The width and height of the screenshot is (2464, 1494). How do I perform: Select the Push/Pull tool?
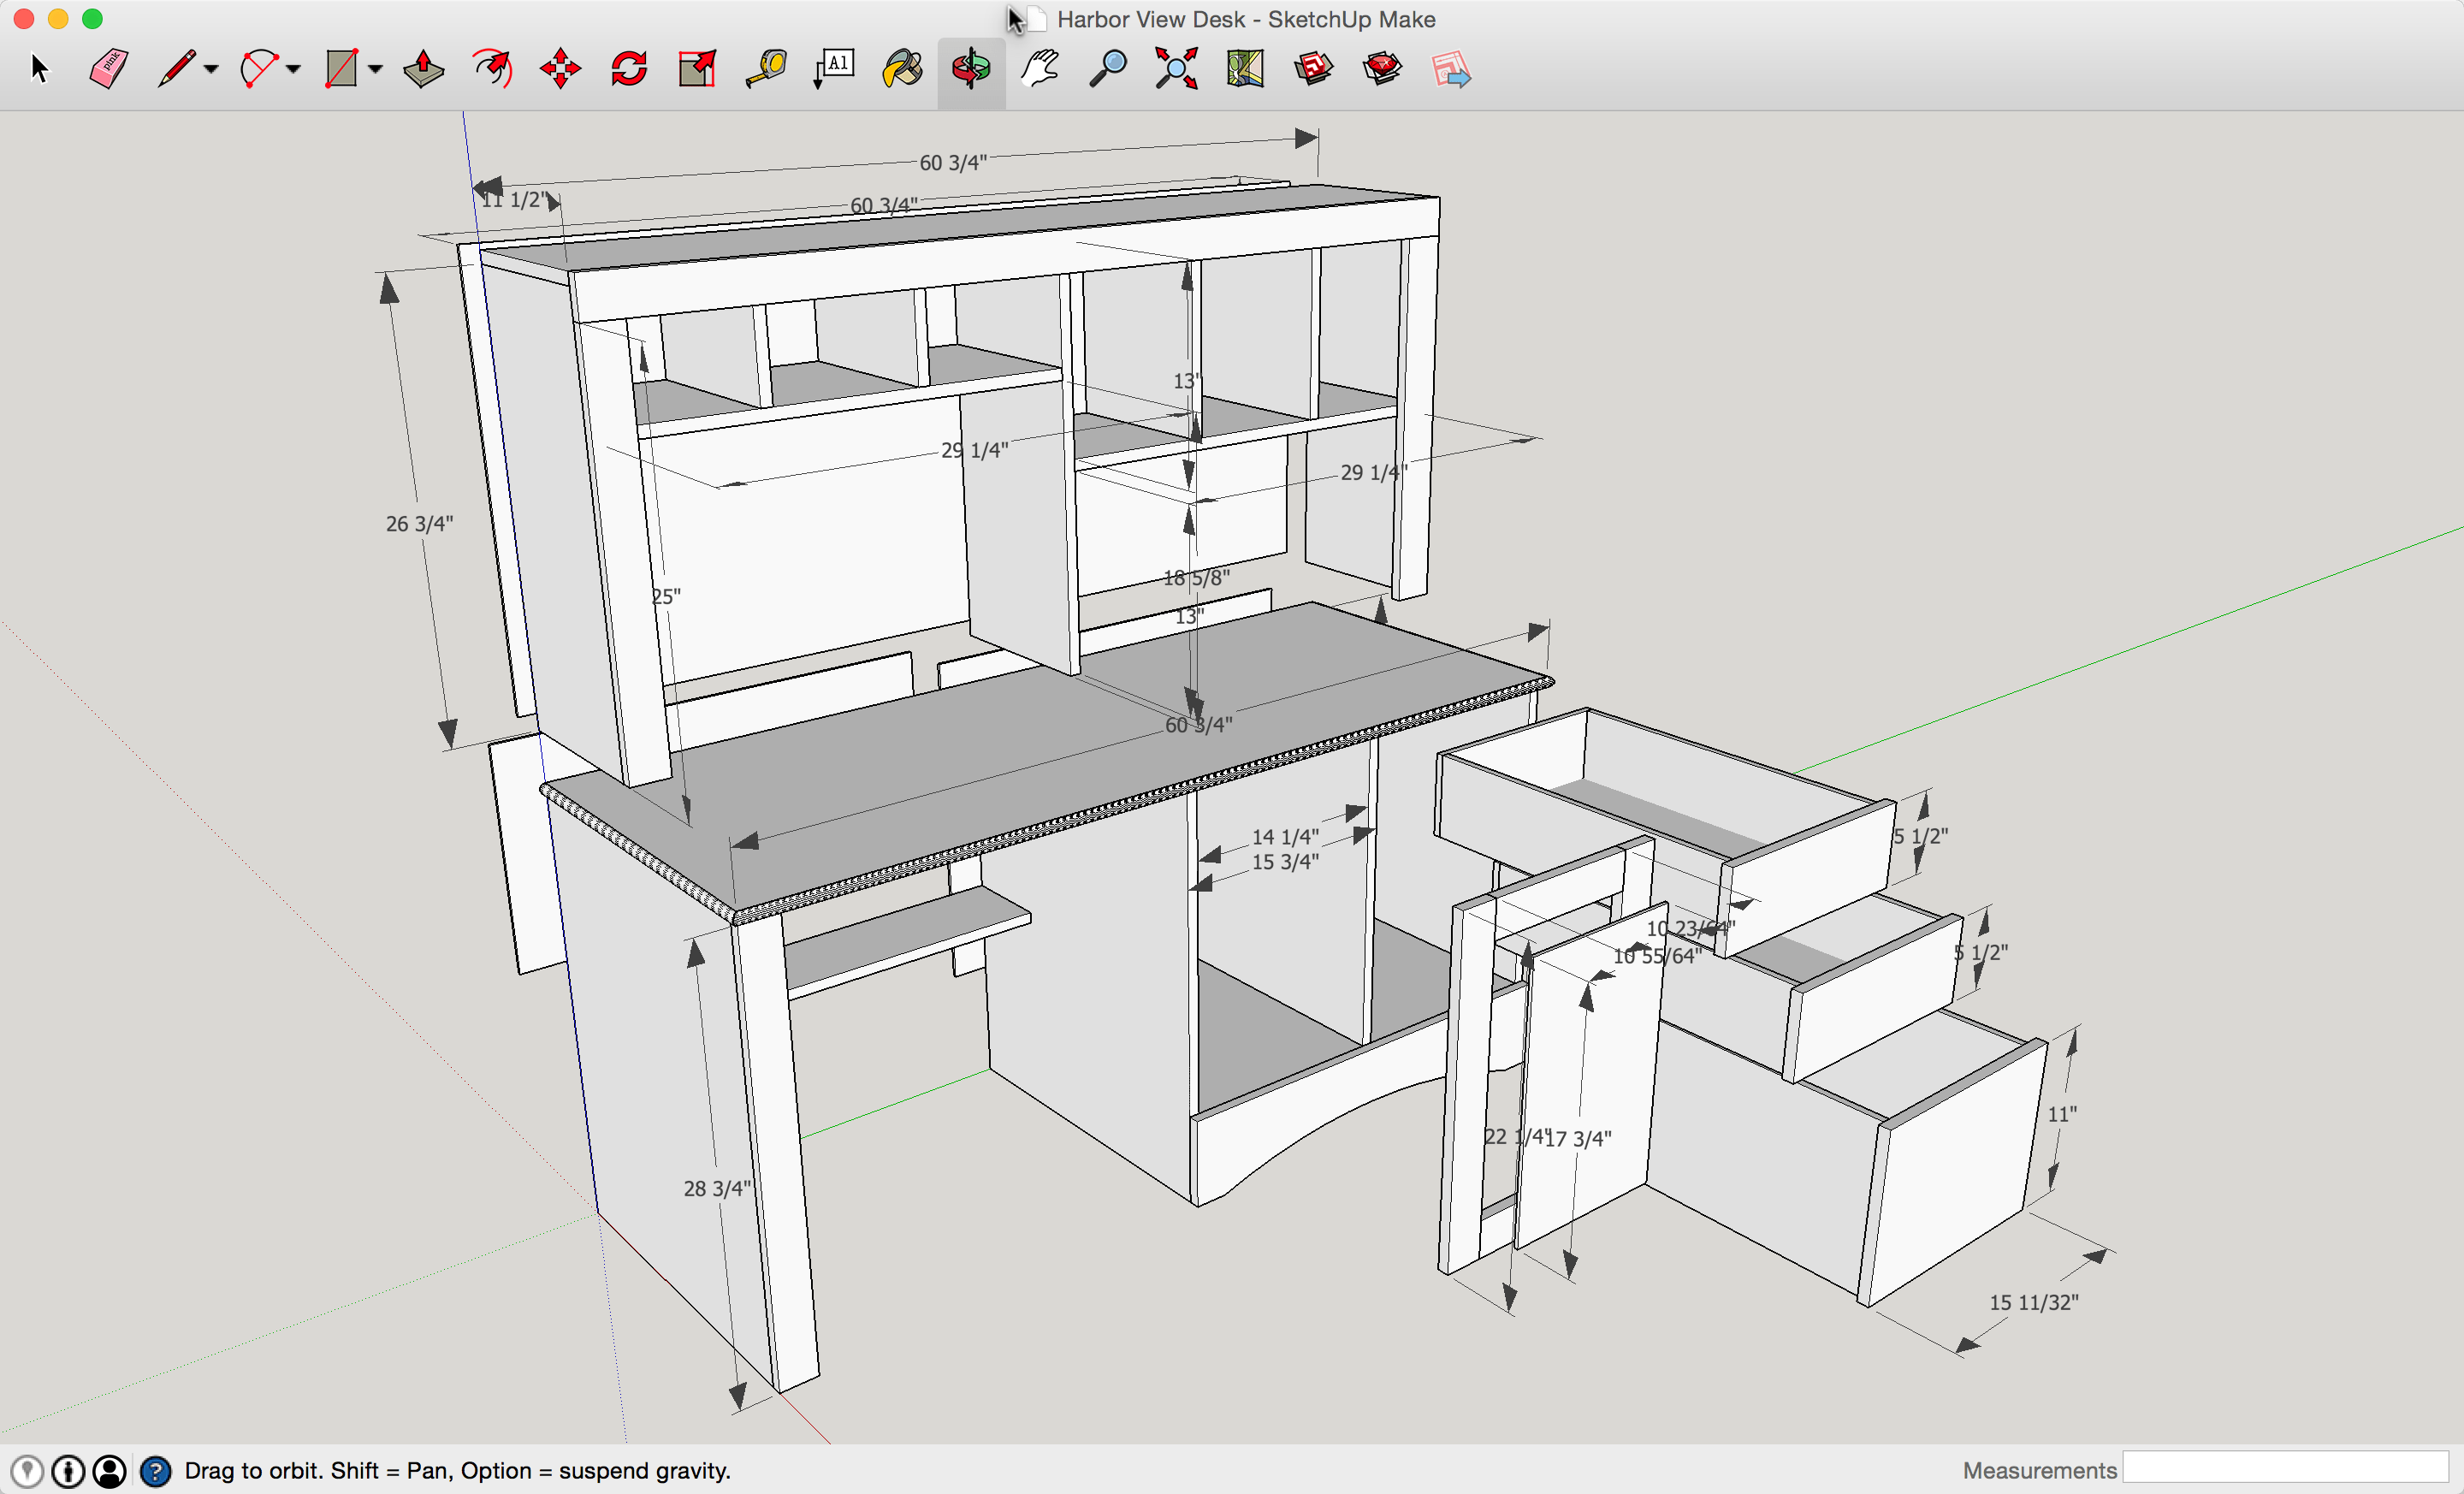click(x=423, y=69)
